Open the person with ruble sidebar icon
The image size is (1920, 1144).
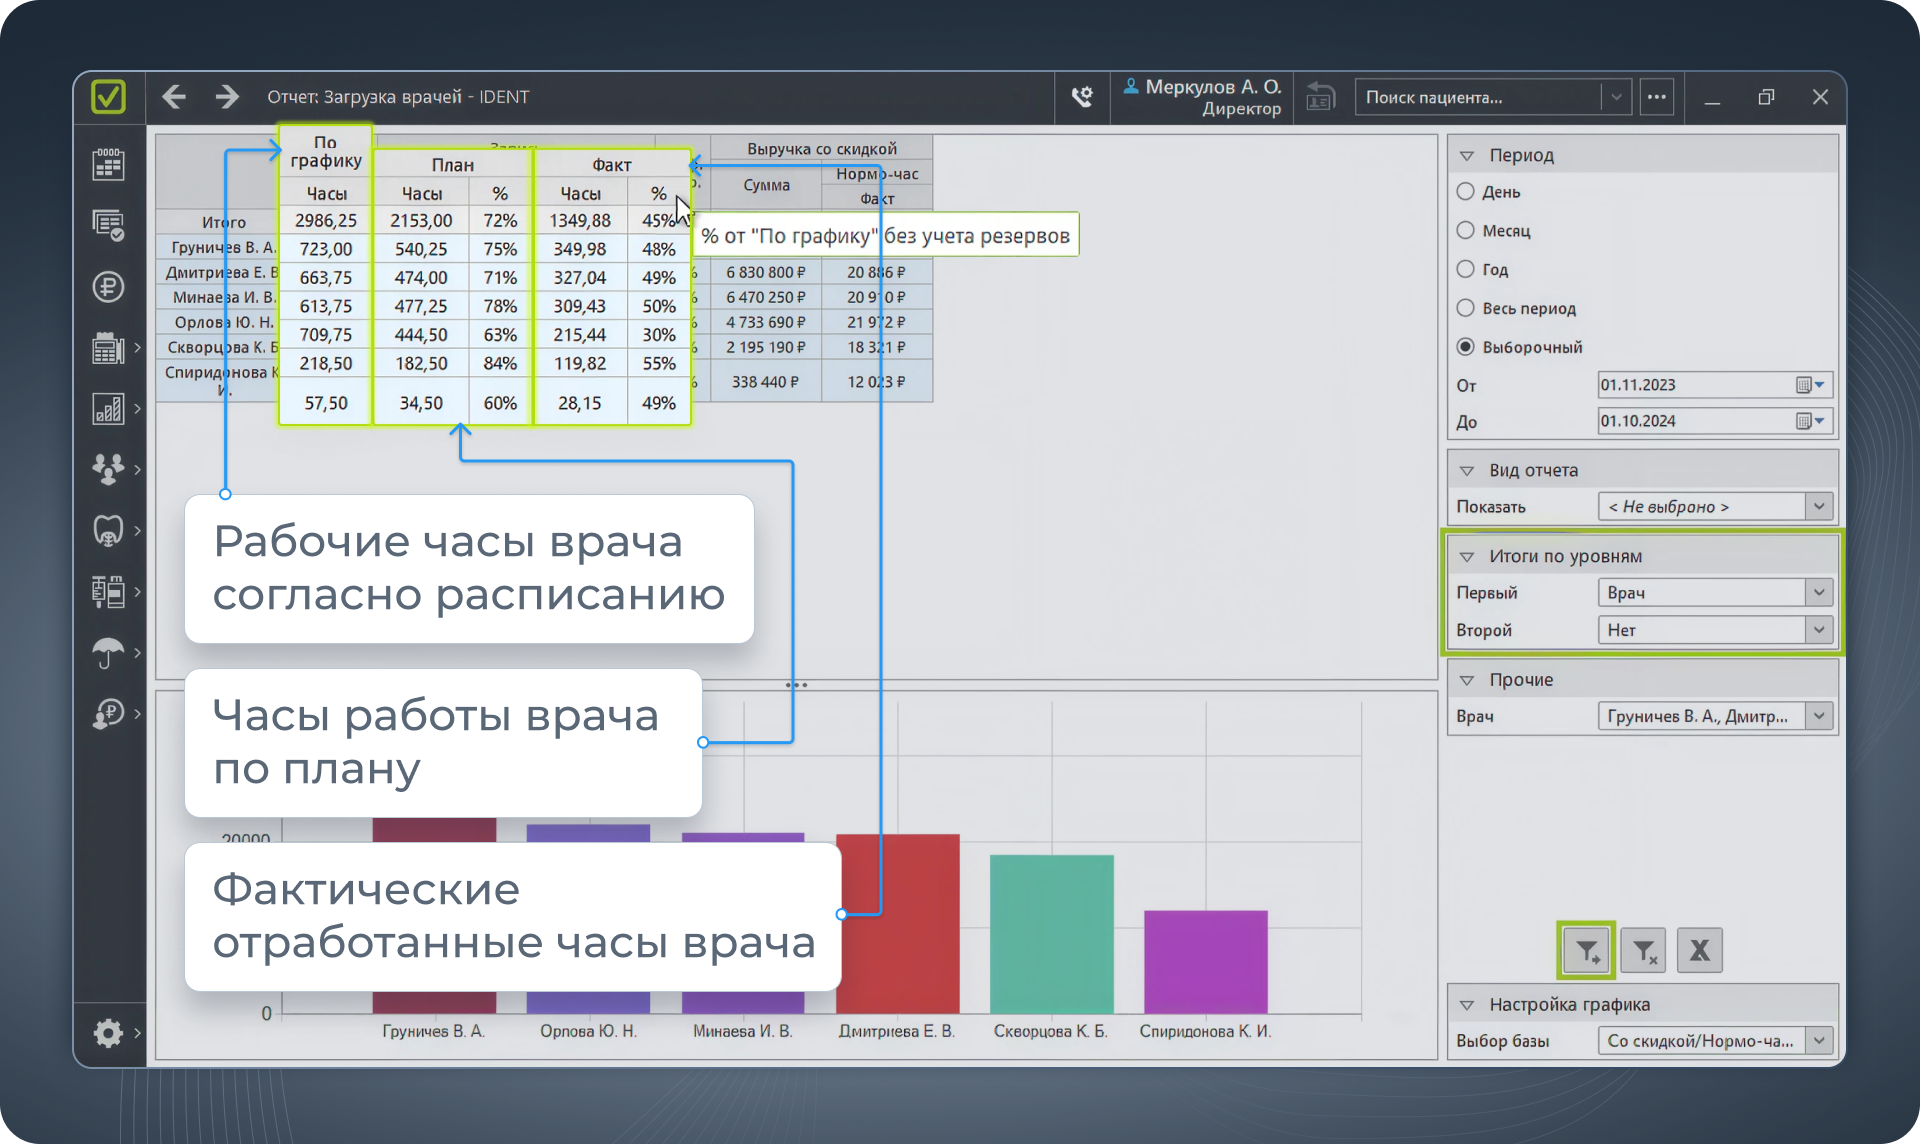(x=108, y=714)
